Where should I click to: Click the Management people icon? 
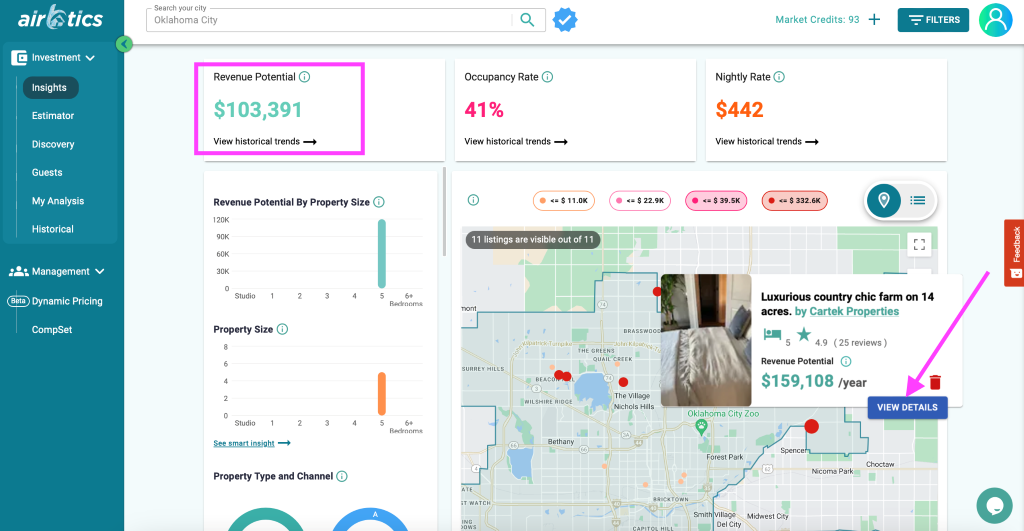(18, 271)
